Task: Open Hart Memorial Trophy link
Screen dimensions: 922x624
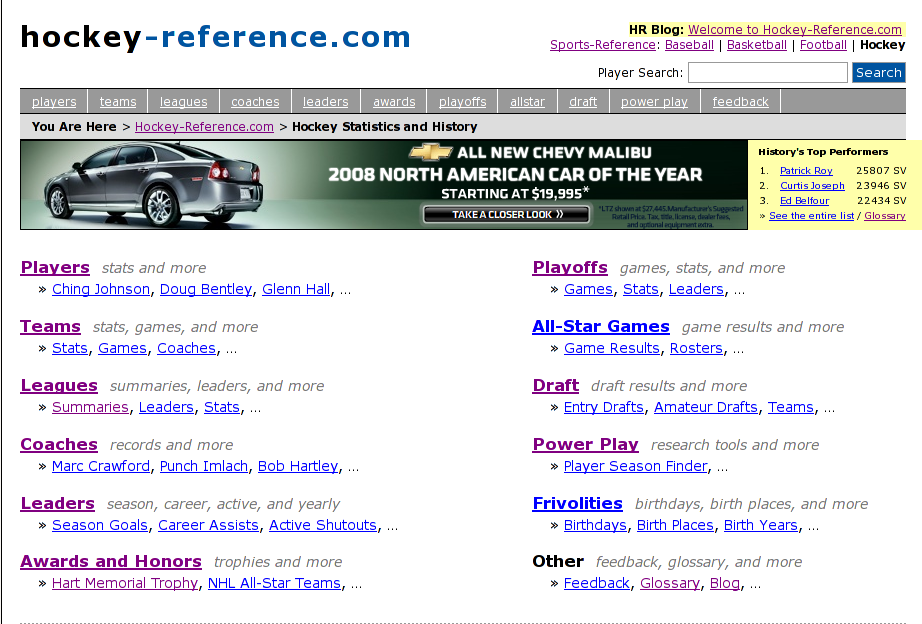Action: point(125,583)
